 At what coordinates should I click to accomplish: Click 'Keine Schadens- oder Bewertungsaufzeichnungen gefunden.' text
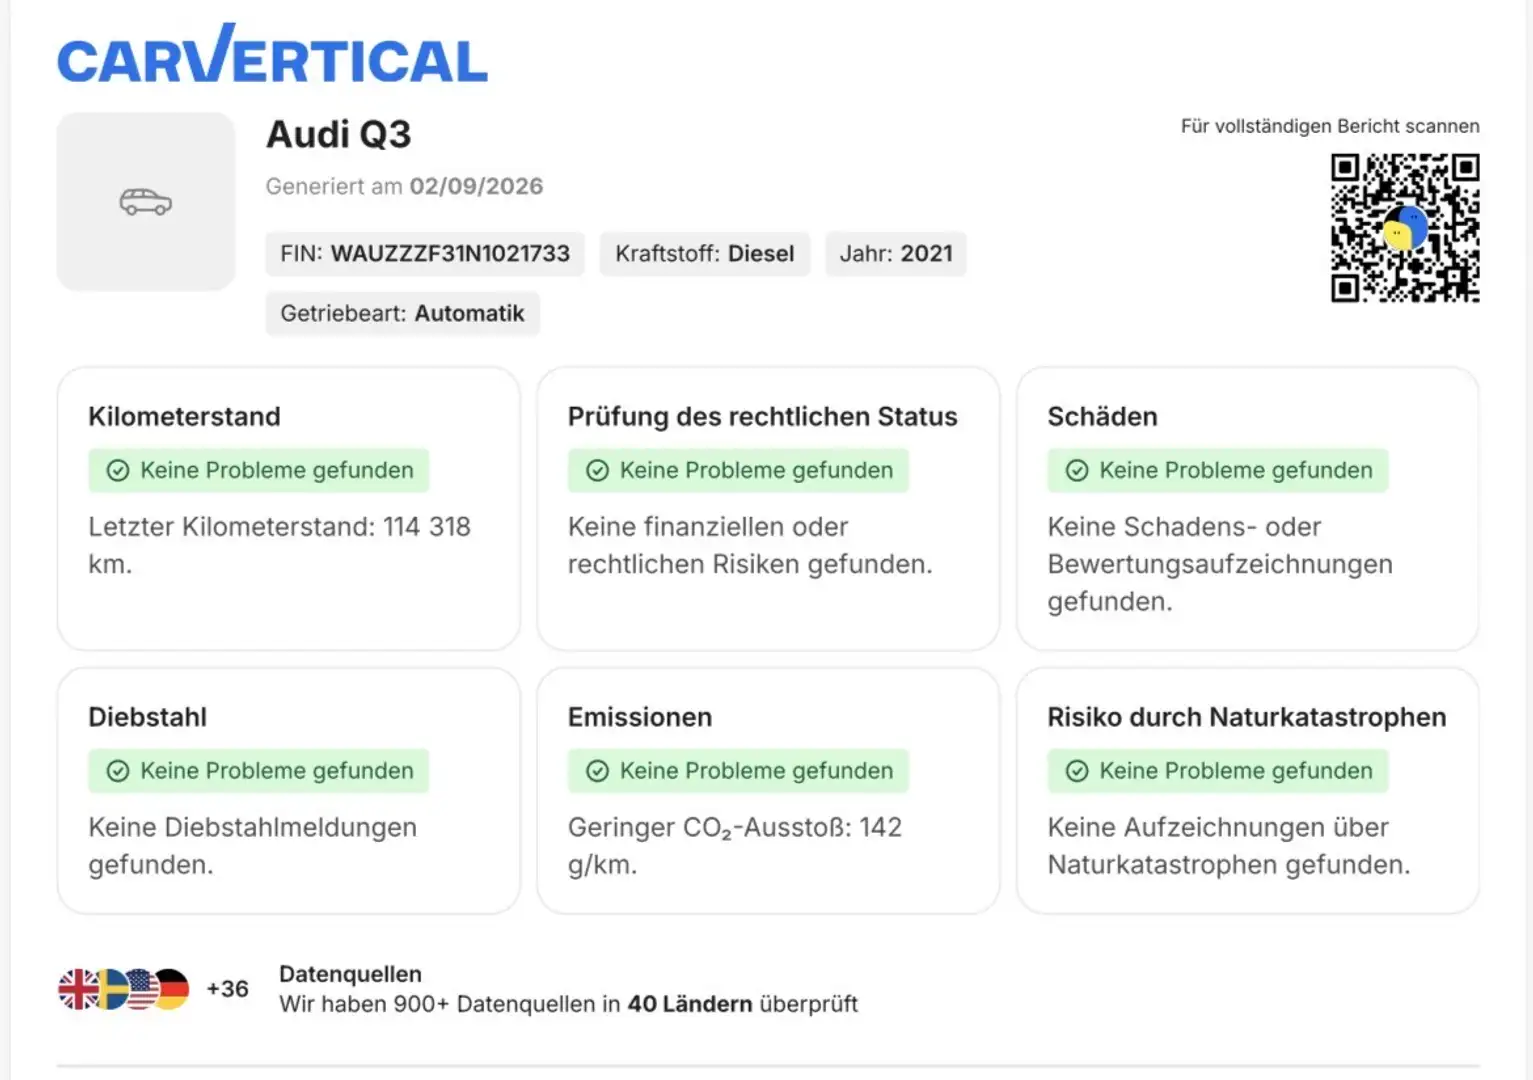pyautogui.click(x=1220, y=564)
